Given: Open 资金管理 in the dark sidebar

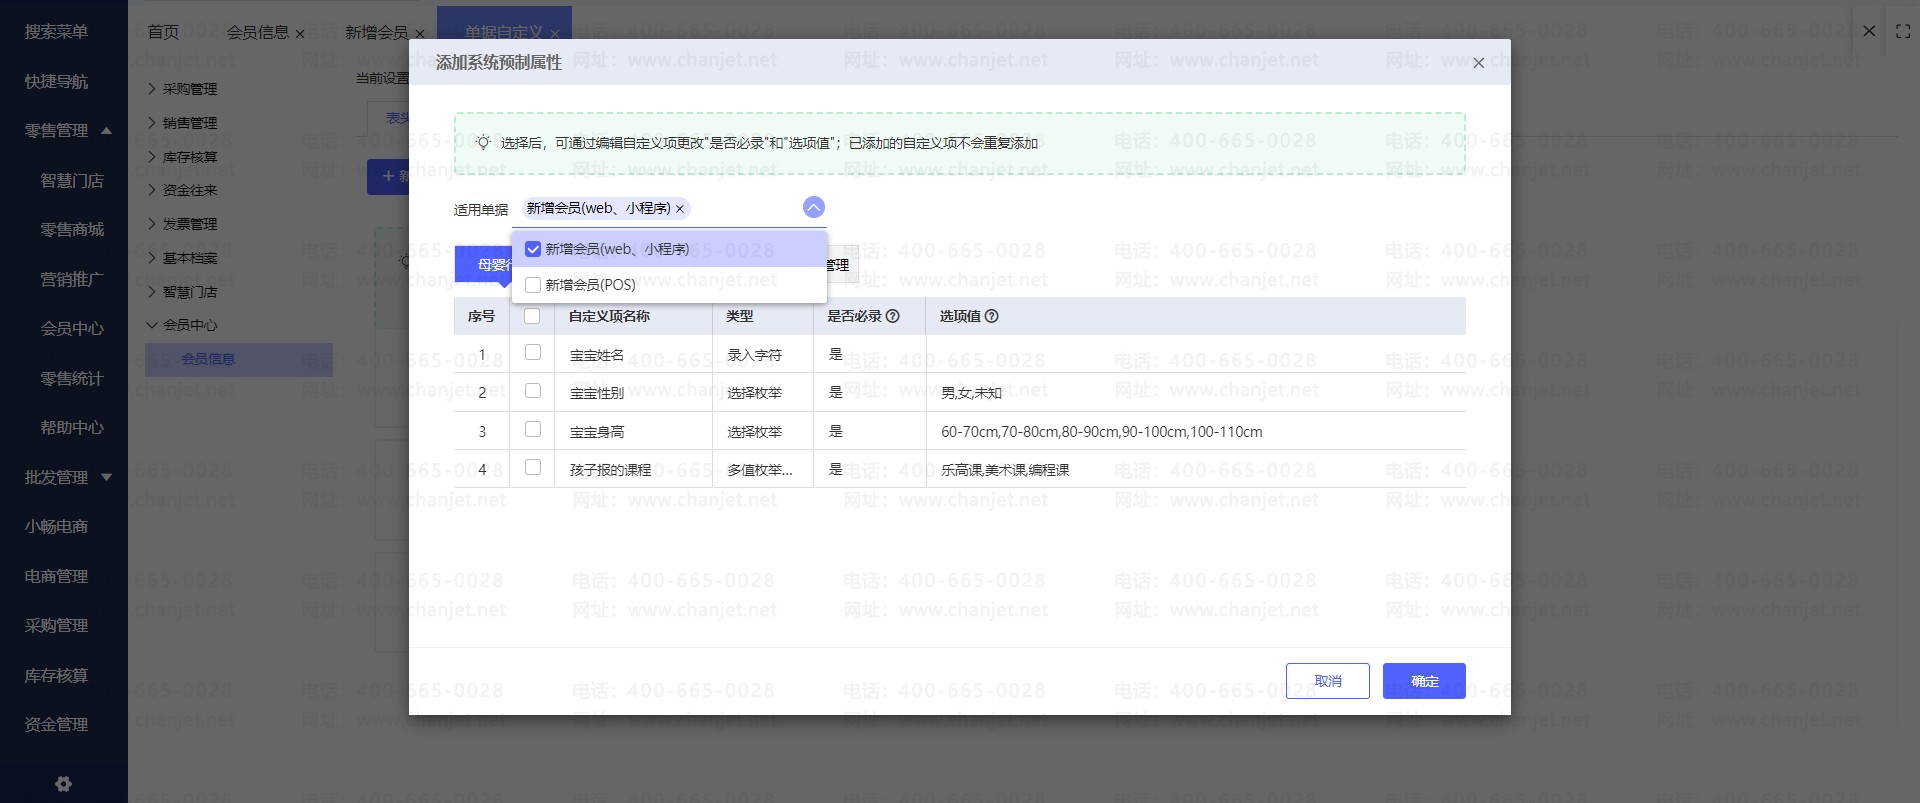Looking at the screenshot, I should 57,725.
